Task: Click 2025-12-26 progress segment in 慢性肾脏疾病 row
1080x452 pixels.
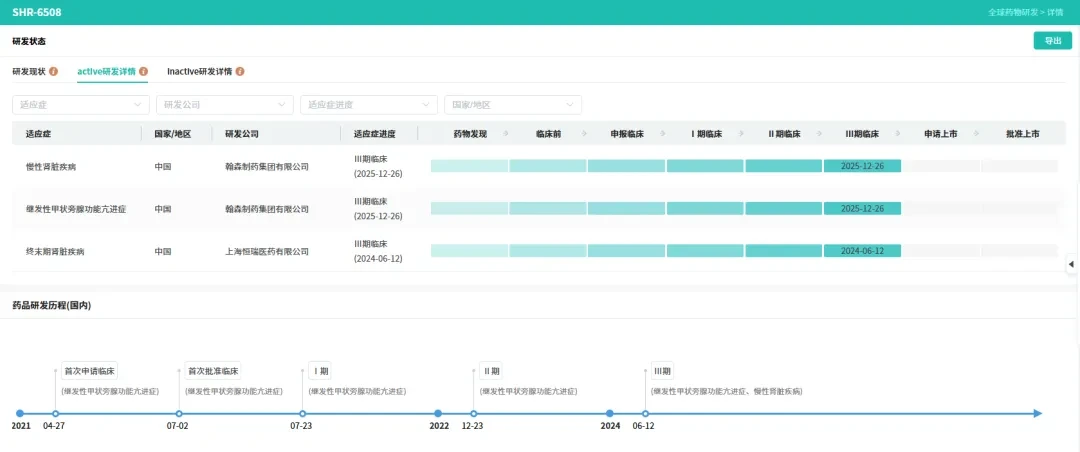Action: tap(862, 166)
